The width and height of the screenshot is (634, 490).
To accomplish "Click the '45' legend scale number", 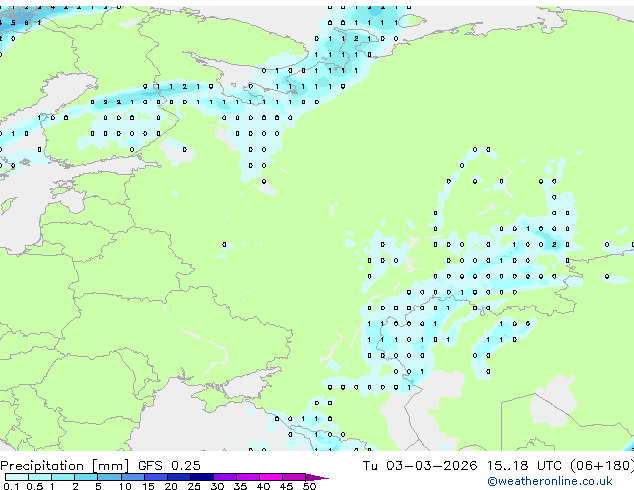I will 286,486.
